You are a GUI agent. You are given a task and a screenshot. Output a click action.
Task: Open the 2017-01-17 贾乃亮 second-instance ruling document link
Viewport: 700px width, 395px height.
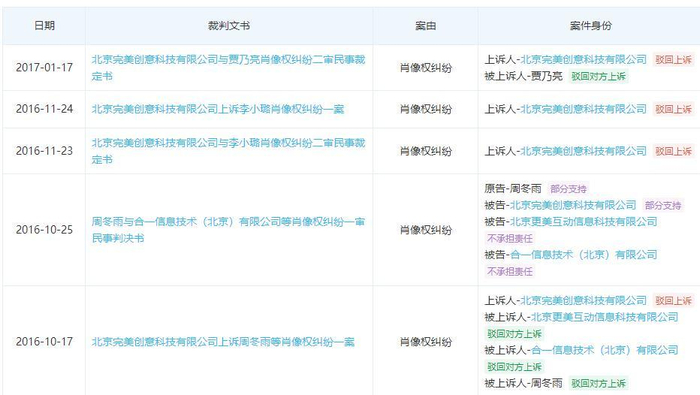(x=228, y=68)
